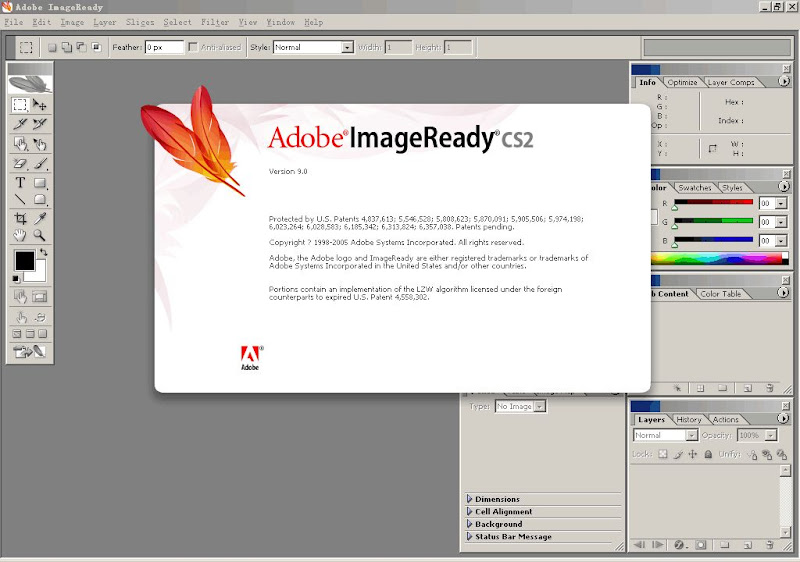Toggle Lock image pixels brush icon

point(678,454)
